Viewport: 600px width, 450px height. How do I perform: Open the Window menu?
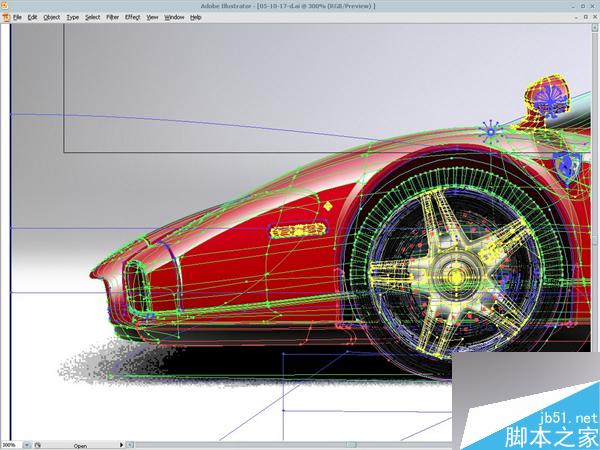point(174,17)
